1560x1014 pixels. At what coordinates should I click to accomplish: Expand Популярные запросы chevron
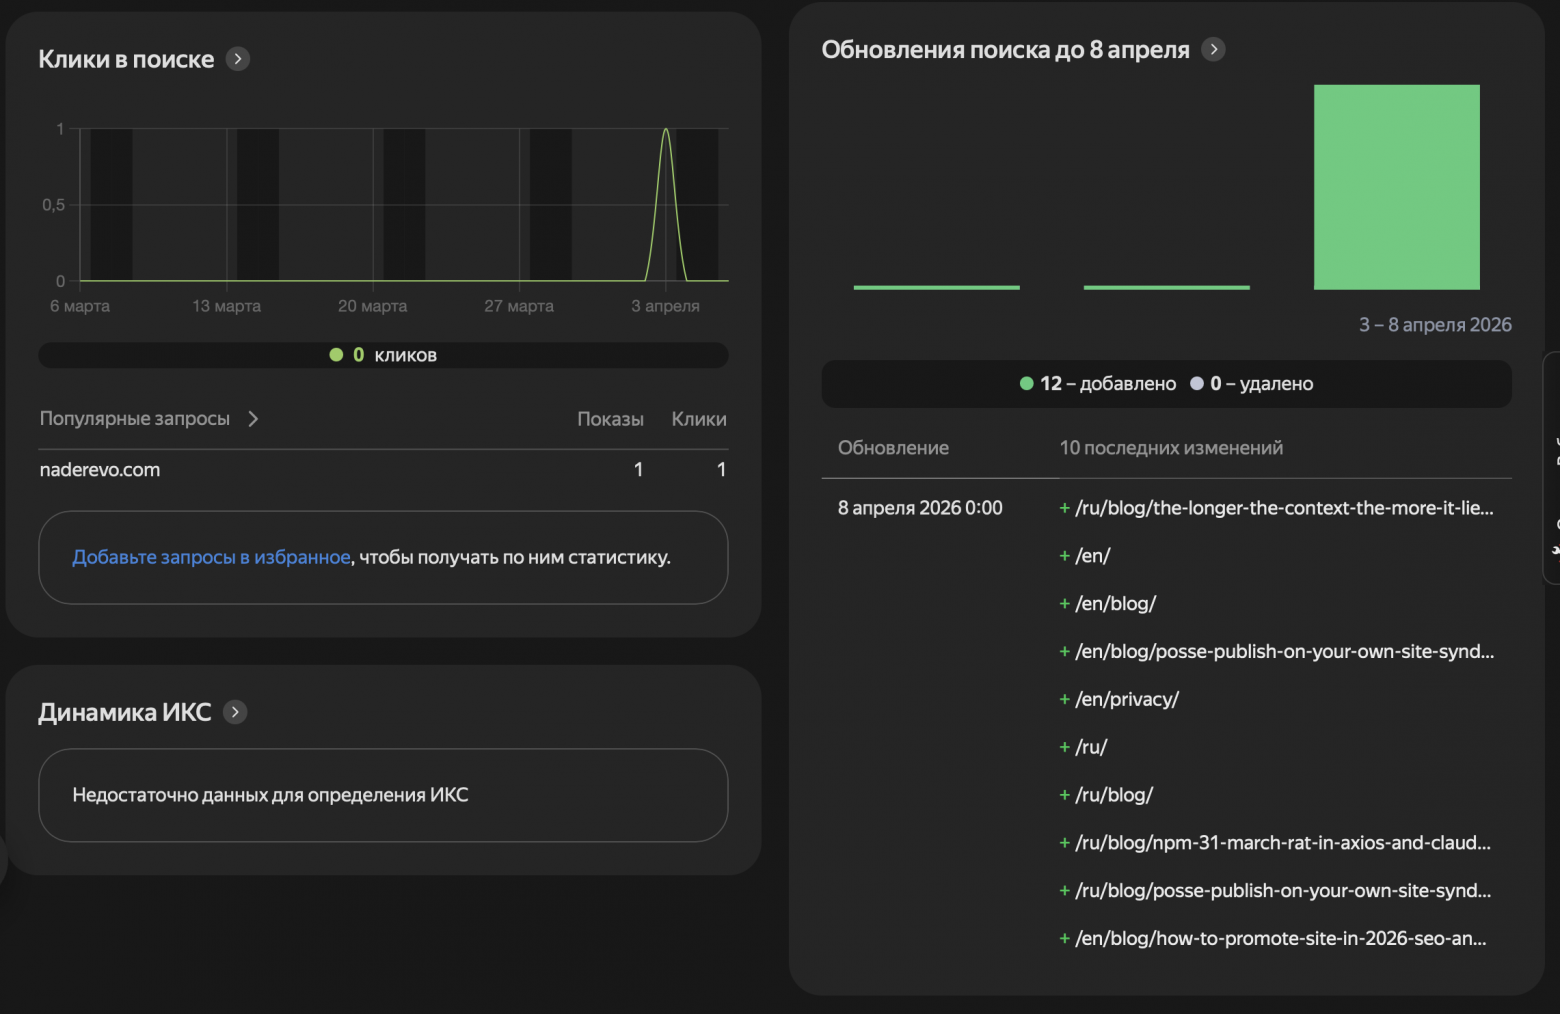pyautogui.click(x=253, y=419)
